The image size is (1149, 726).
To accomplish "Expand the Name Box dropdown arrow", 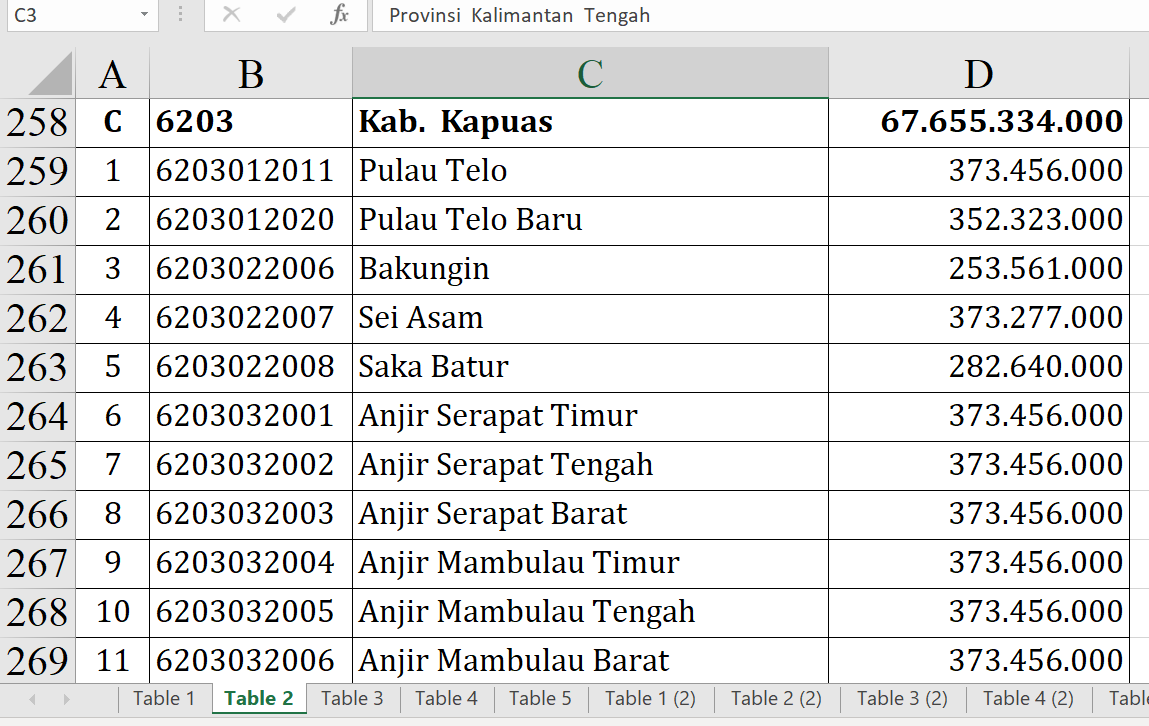I will tap(145, 15).
